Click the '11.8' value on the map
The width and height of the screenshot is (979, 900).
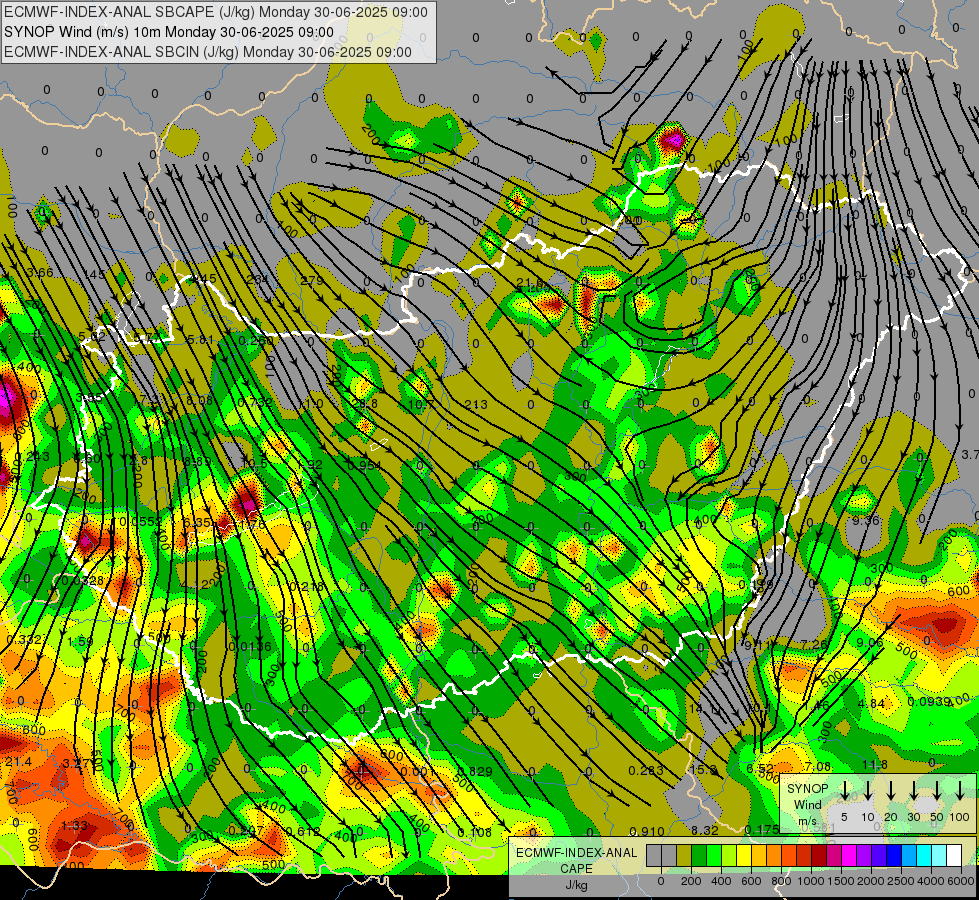click(x=875, y=764)
